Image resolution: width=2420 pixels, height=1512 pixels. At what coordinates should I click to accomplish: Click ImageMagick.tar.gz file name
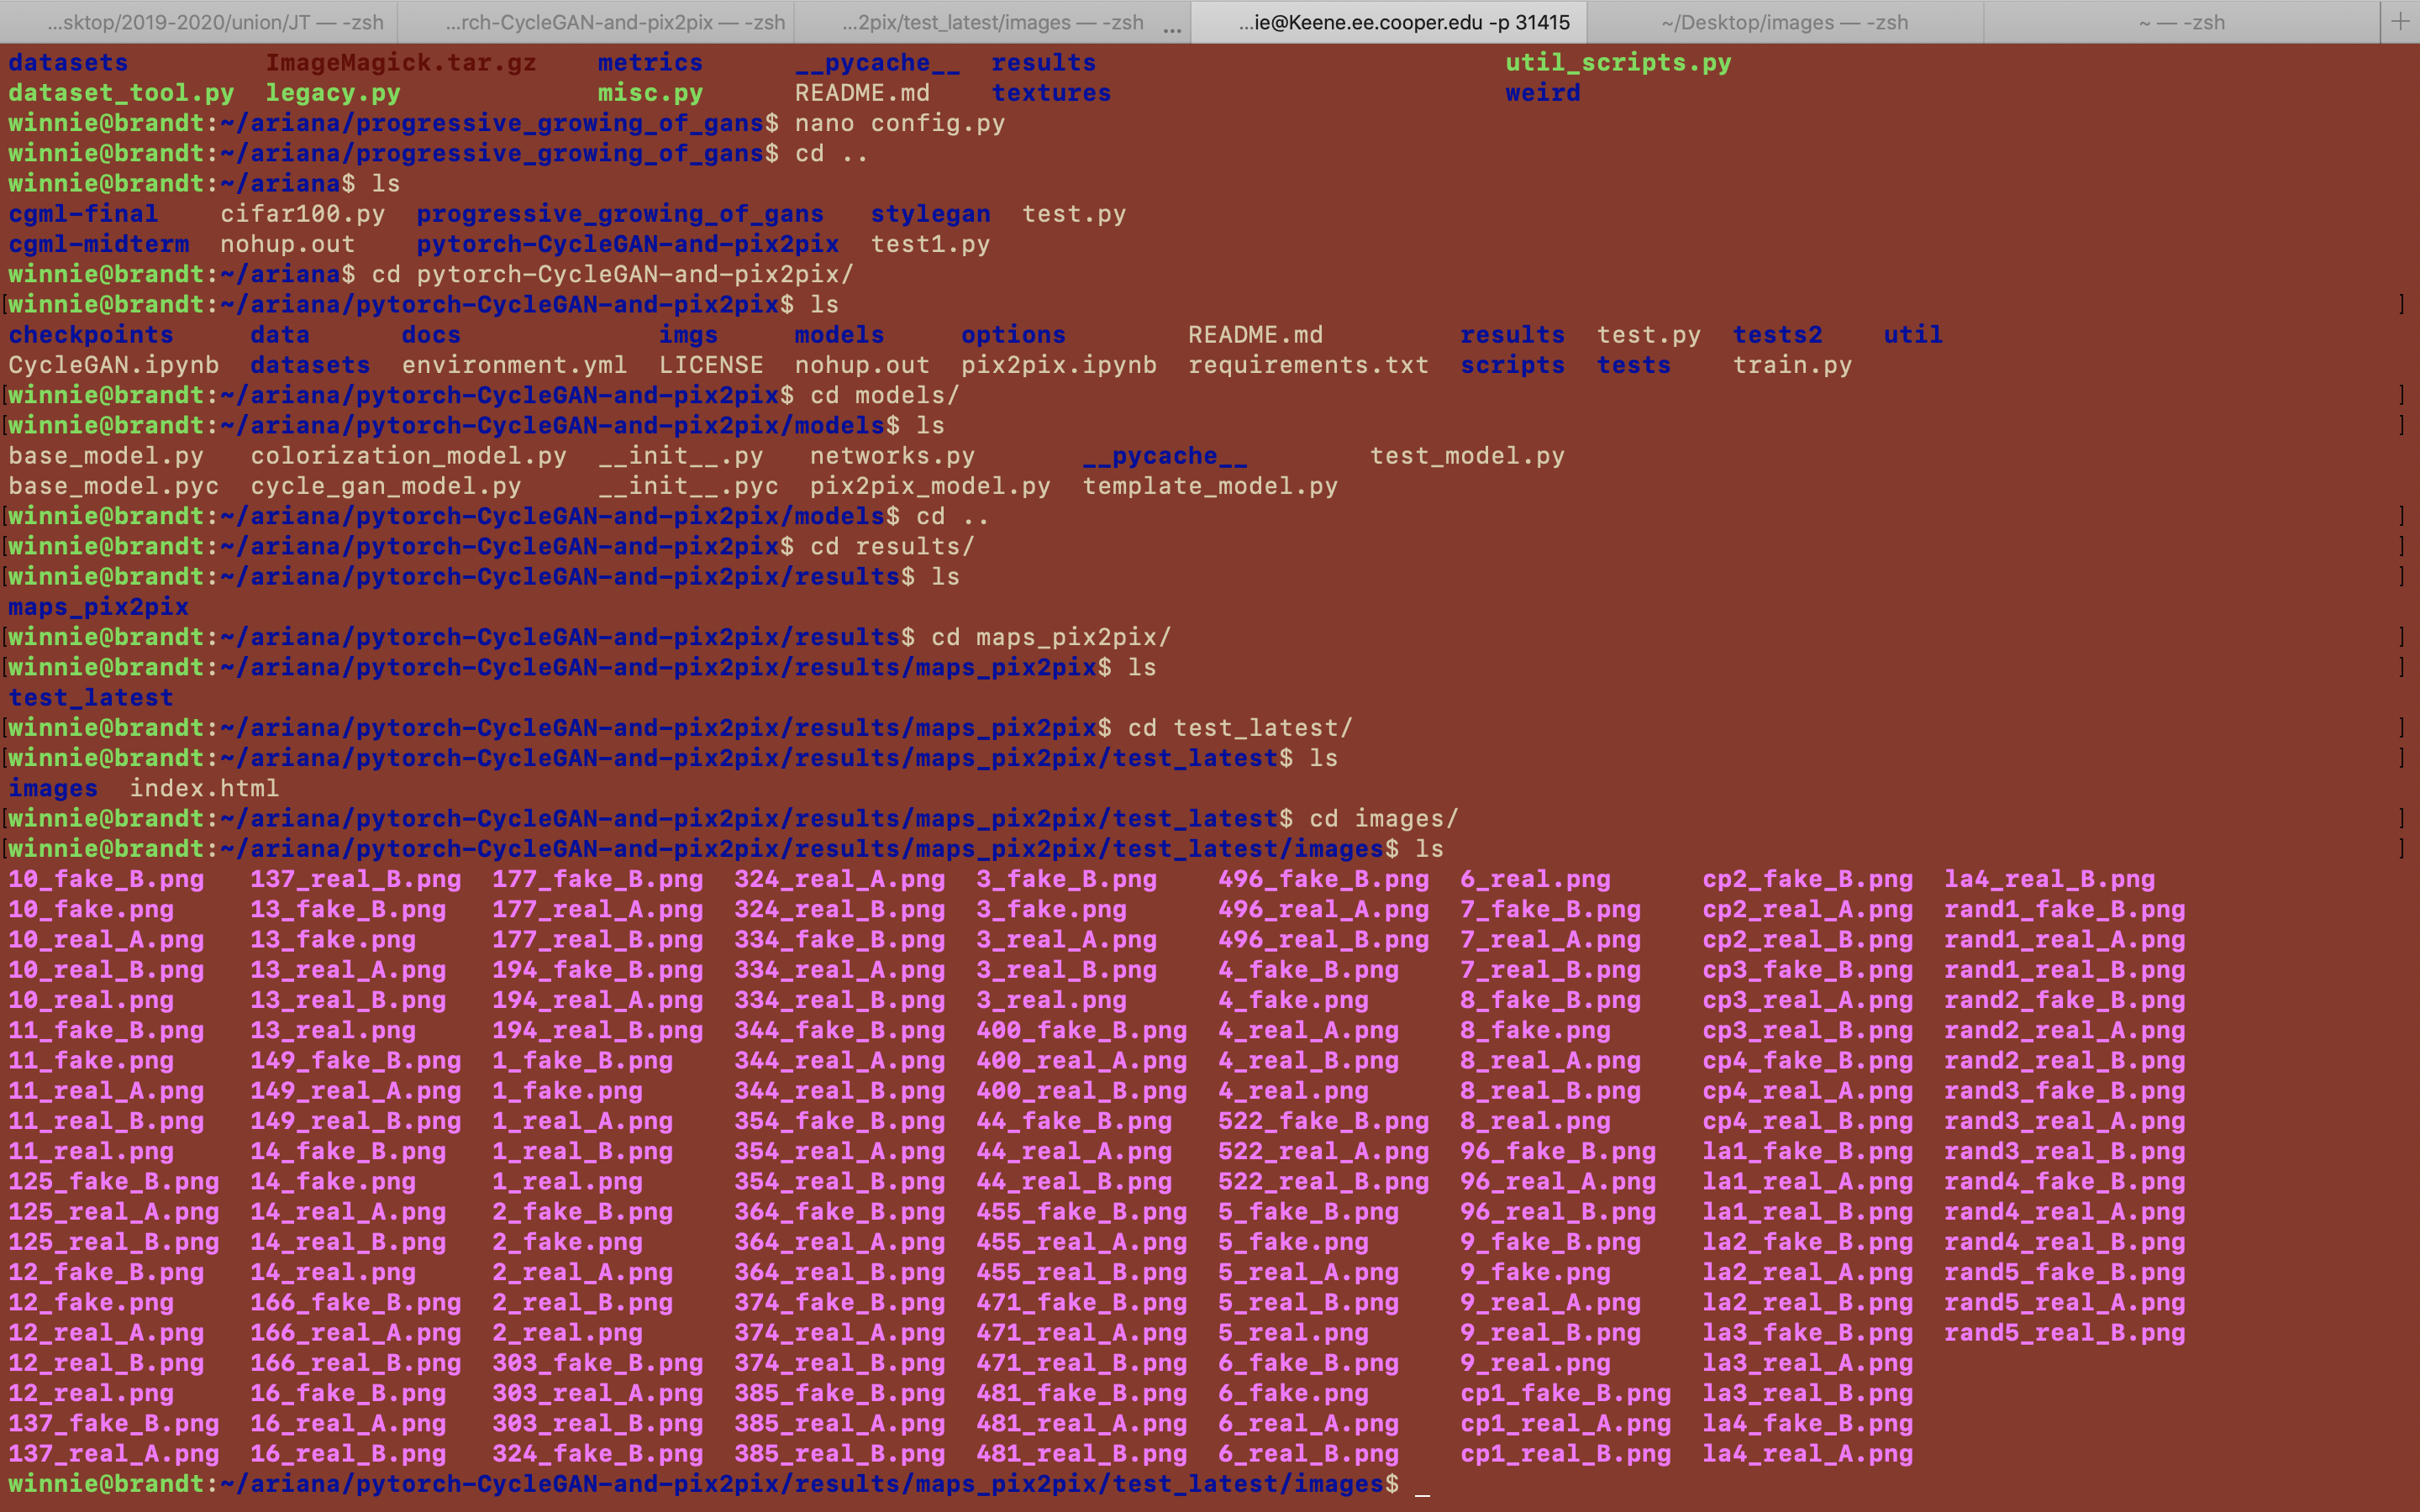[x=400, y=63]
